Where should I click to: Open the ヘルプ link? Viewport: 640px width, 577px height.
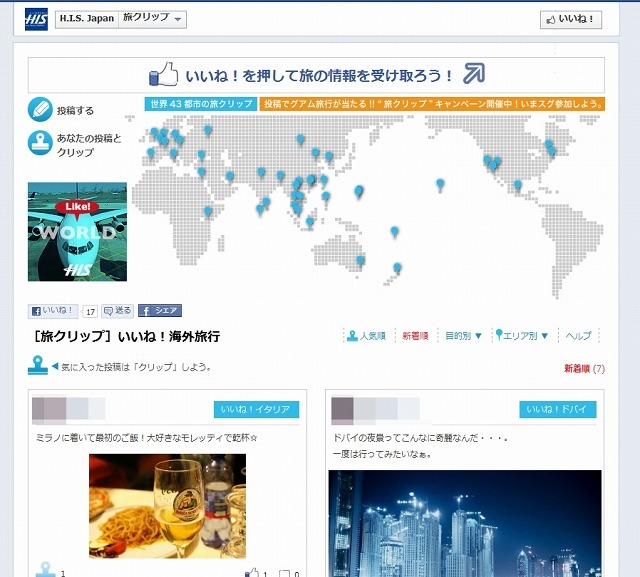[x=578, y=336]
